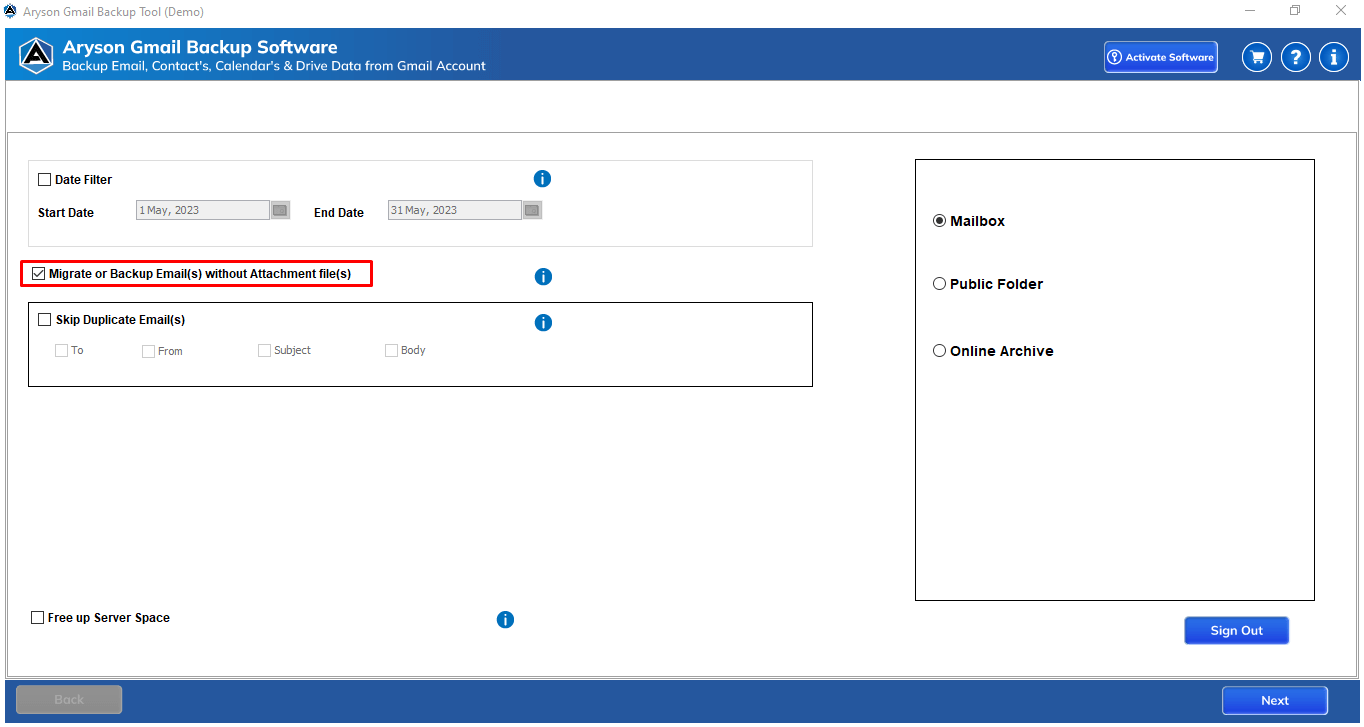Click info icon beside Date Filter
This screenshot has height=727, width=1364.
[542, 179]
